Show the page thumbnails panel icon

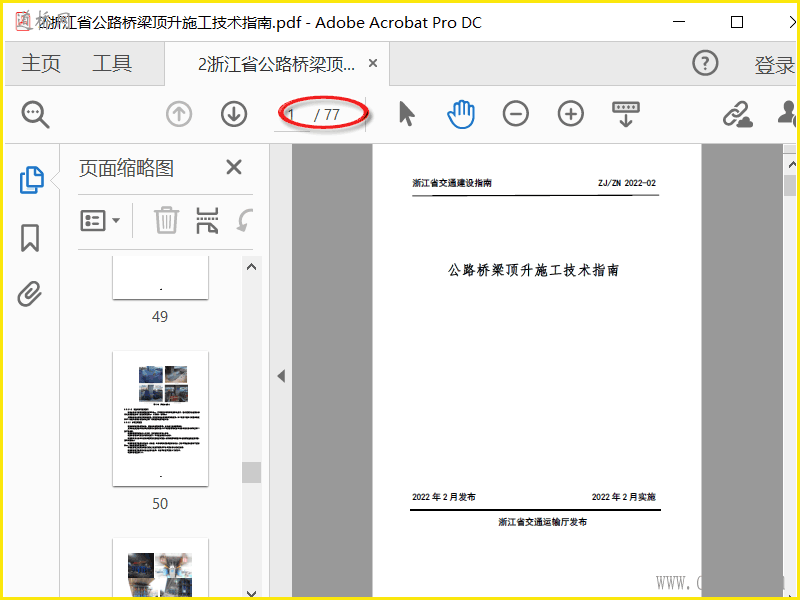[x=32, y=180]
